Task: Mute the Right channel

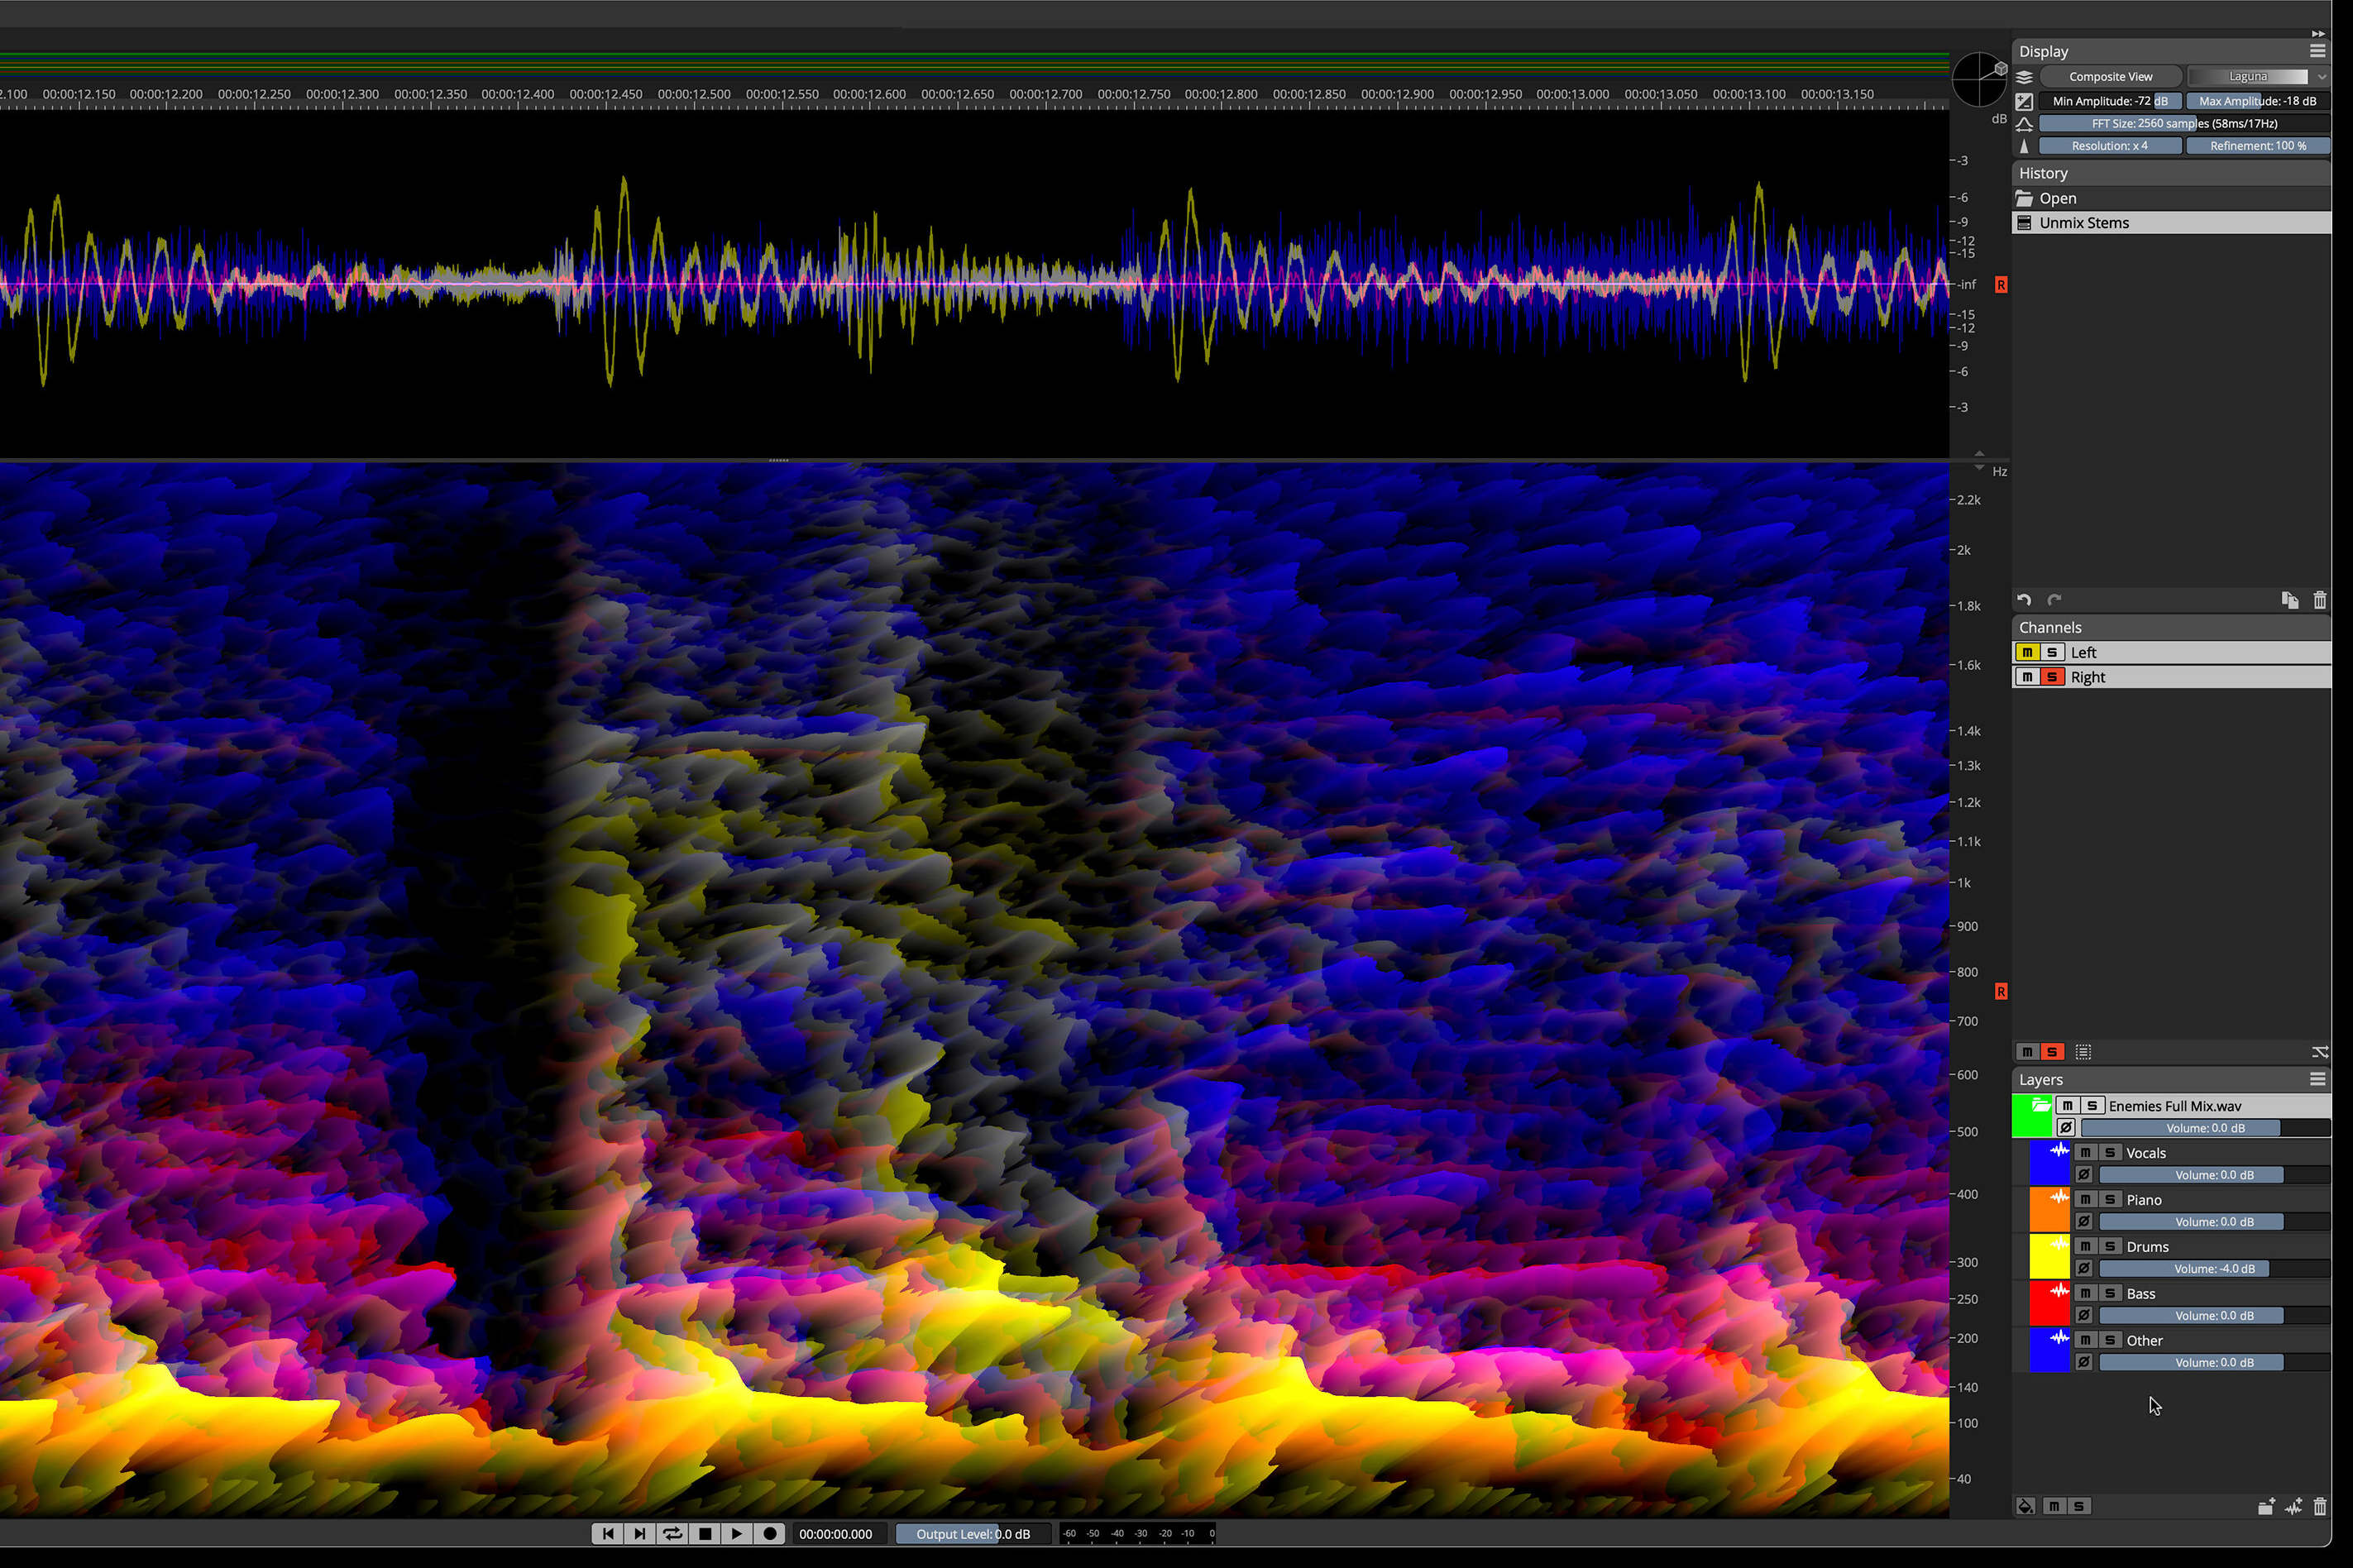Action: click(2027, 678)
